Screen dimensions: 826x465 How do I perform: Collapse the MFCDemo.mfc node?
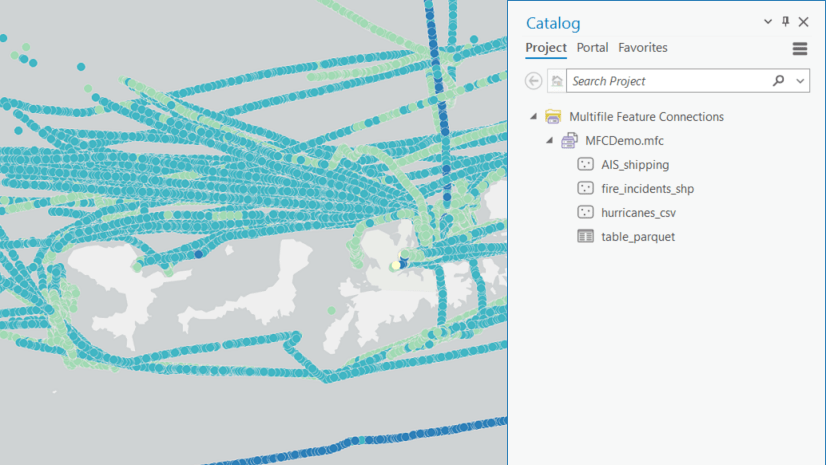pos(549,141)
